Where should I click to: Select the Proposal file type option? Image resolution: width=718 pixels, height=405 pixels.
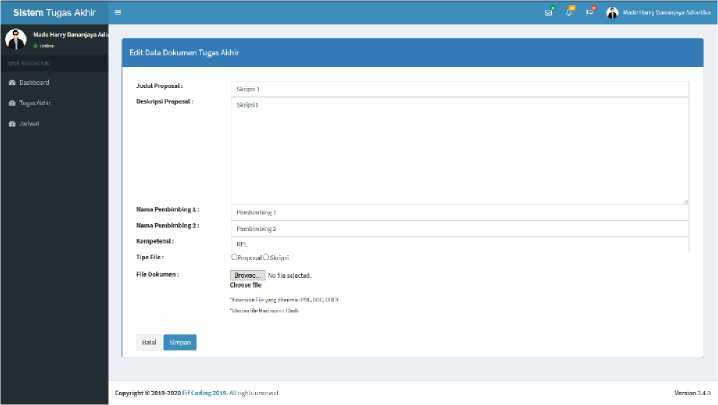click(x=234, y=257)
